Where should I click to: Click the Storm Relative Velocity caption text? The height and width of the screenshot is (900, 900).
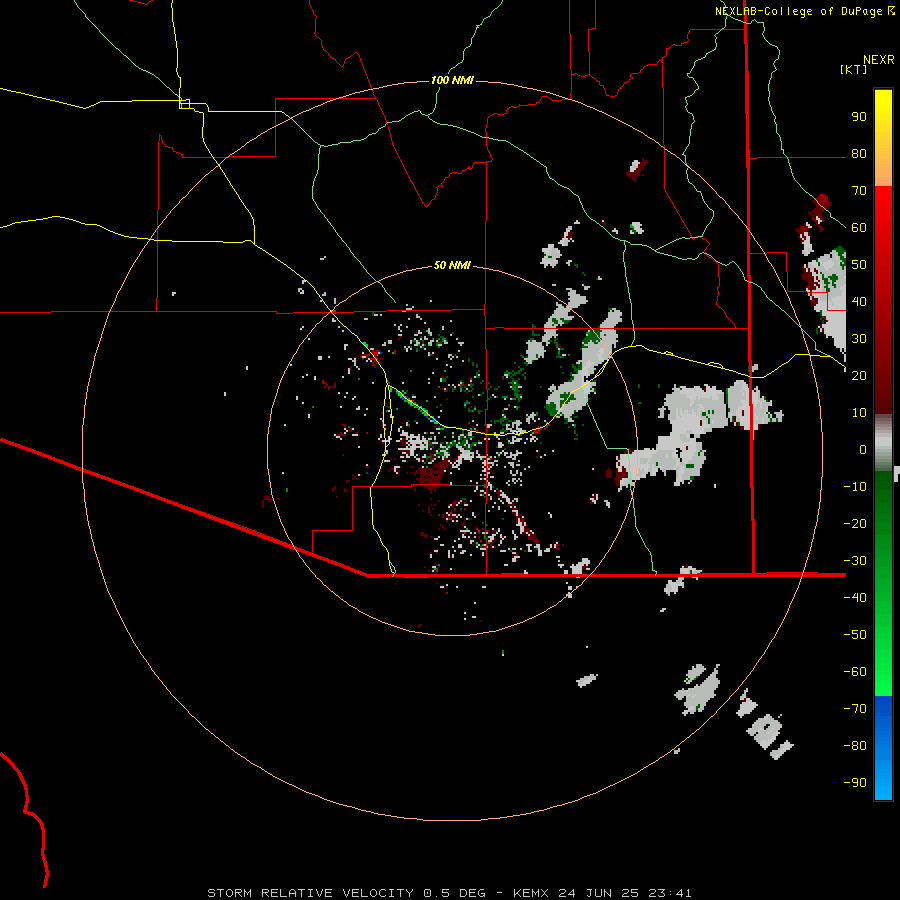(449, 893)
